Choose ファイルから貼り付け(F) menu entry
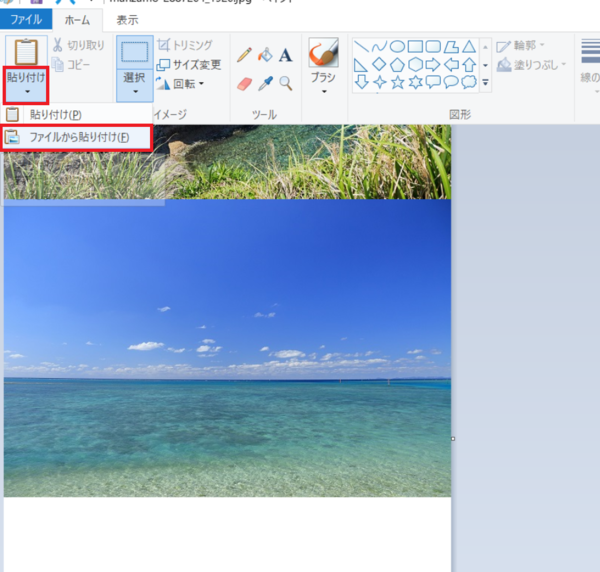The image size is (600, 572). (77, 137)
